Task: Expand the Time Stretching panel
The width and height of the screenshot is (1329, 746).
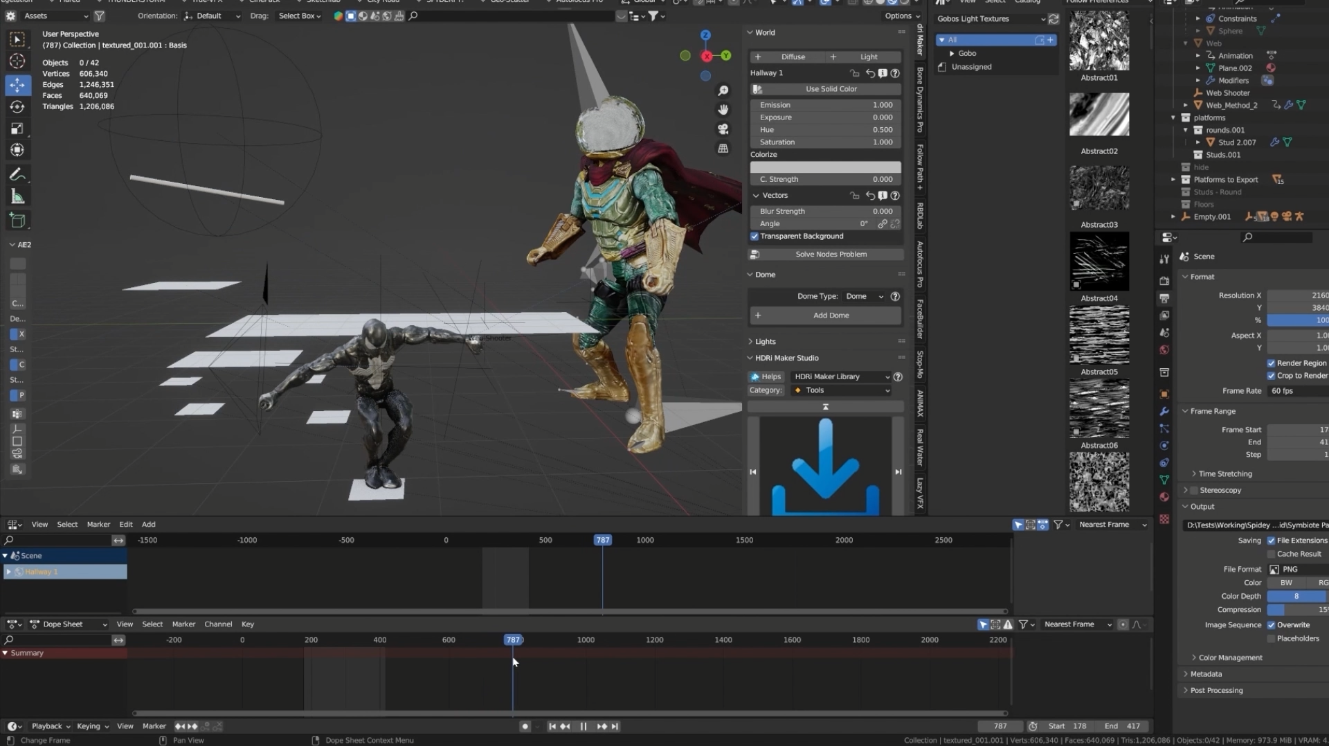Action: (x=1225, y=474)
